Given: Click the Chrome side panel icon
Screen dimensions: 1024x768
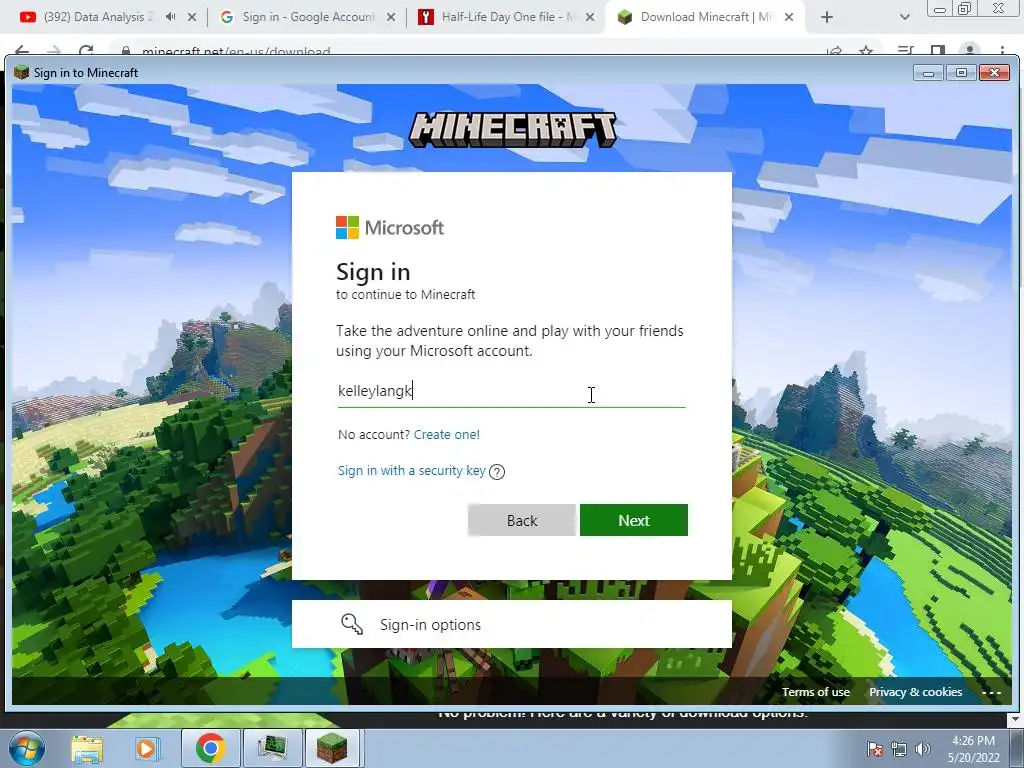Looking at the screenshot, I should click(938, 50).
